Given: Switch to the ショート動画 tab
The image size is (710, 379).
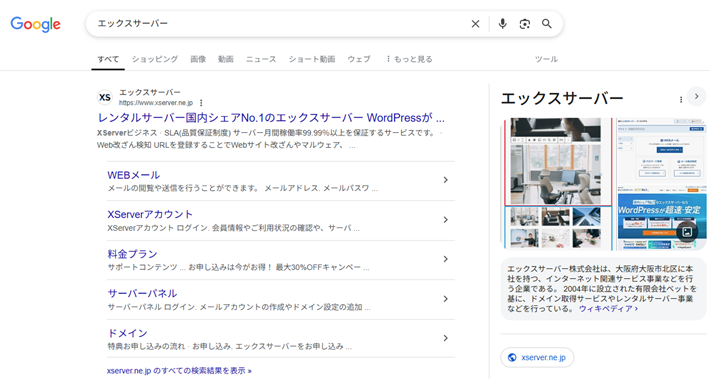Looking at the screenshot, I should pyautogui.click(x=312, y=59).
